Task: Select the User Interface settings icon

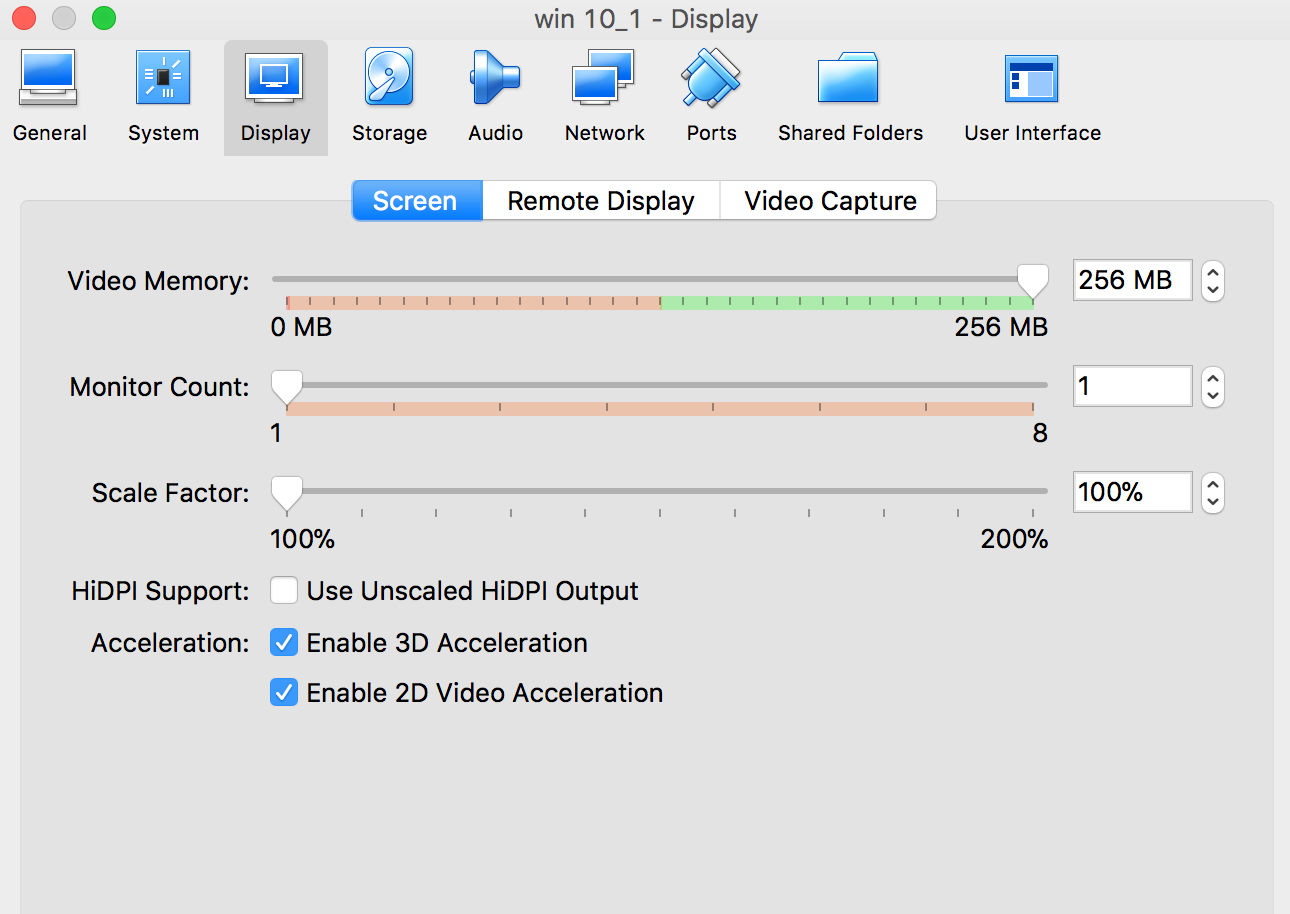Action: click(x=1032, y=81)
